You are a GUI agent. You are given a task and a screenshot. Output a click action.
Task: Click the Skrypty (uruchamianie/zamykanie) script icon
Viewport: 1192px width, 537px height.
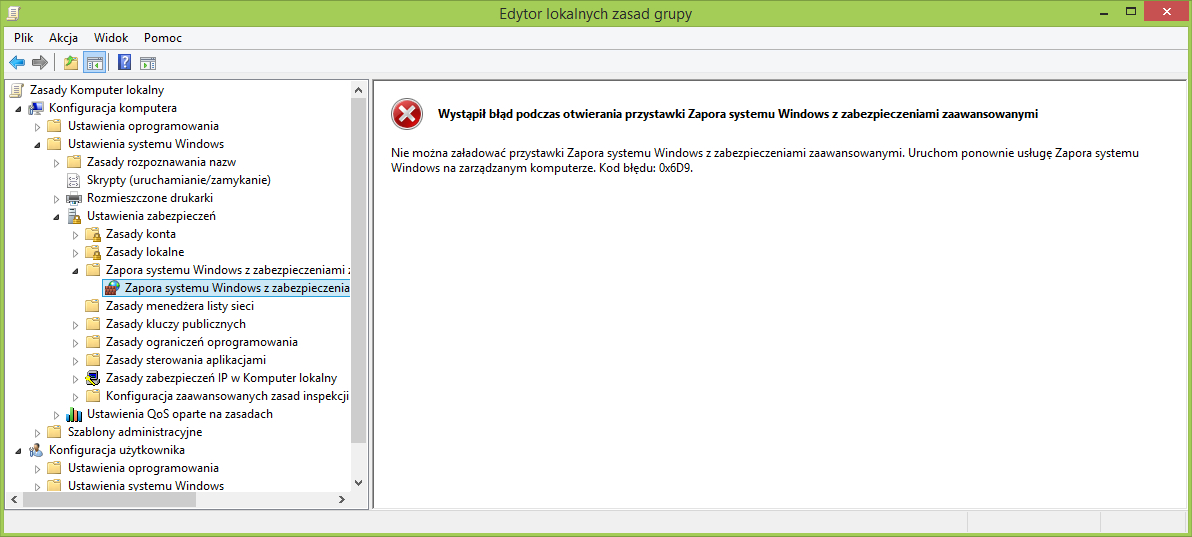[74, 180]
